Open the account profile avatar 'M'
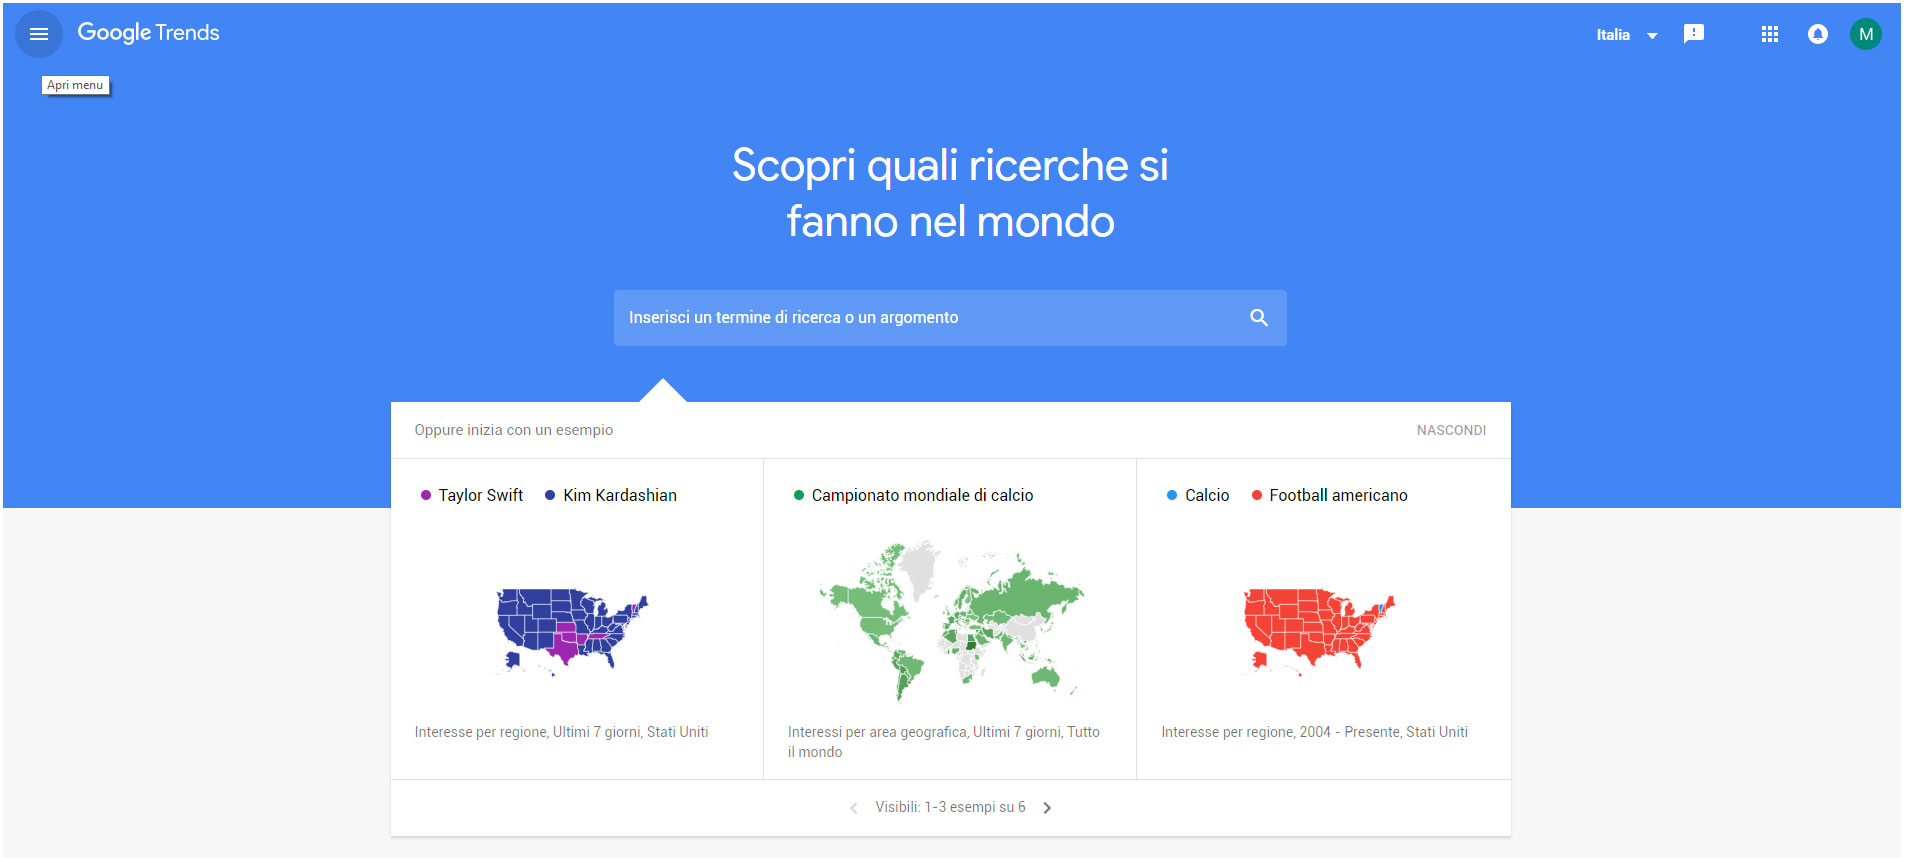 1866,33
